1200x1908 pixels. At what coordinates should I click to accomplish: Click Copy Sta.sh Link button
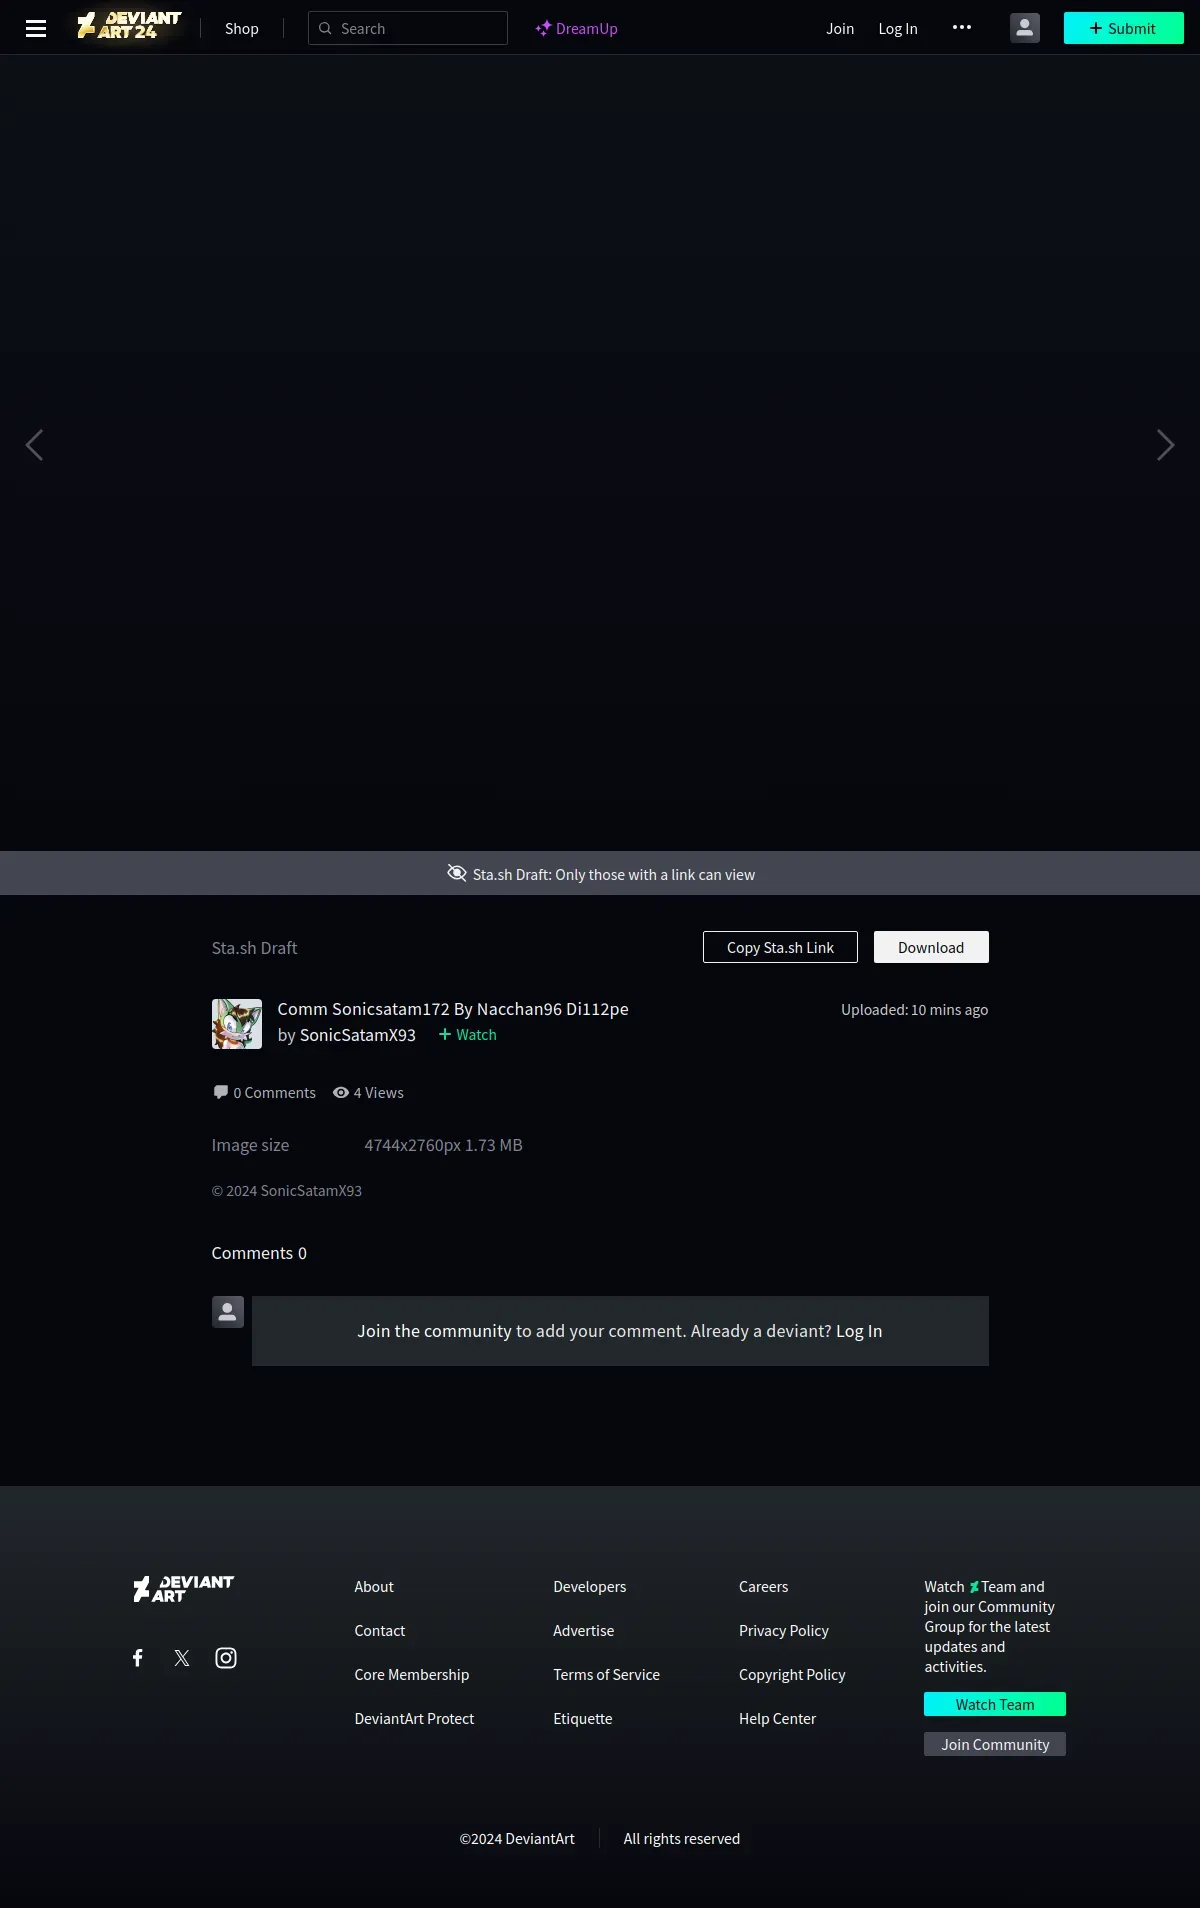[780, 947]
